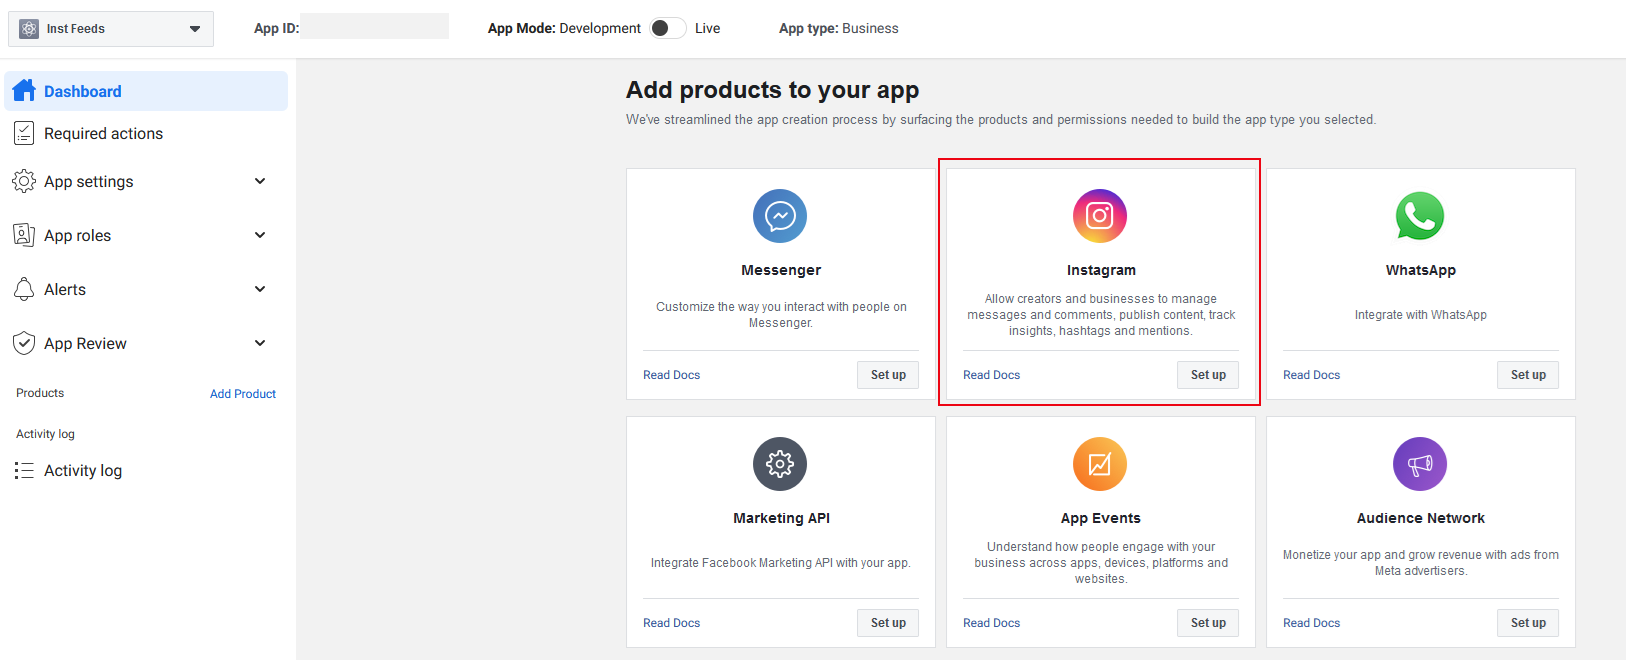Click Set up for App Events
The width and height of the screenshot is (1626, 660).
pos(1208,623)
